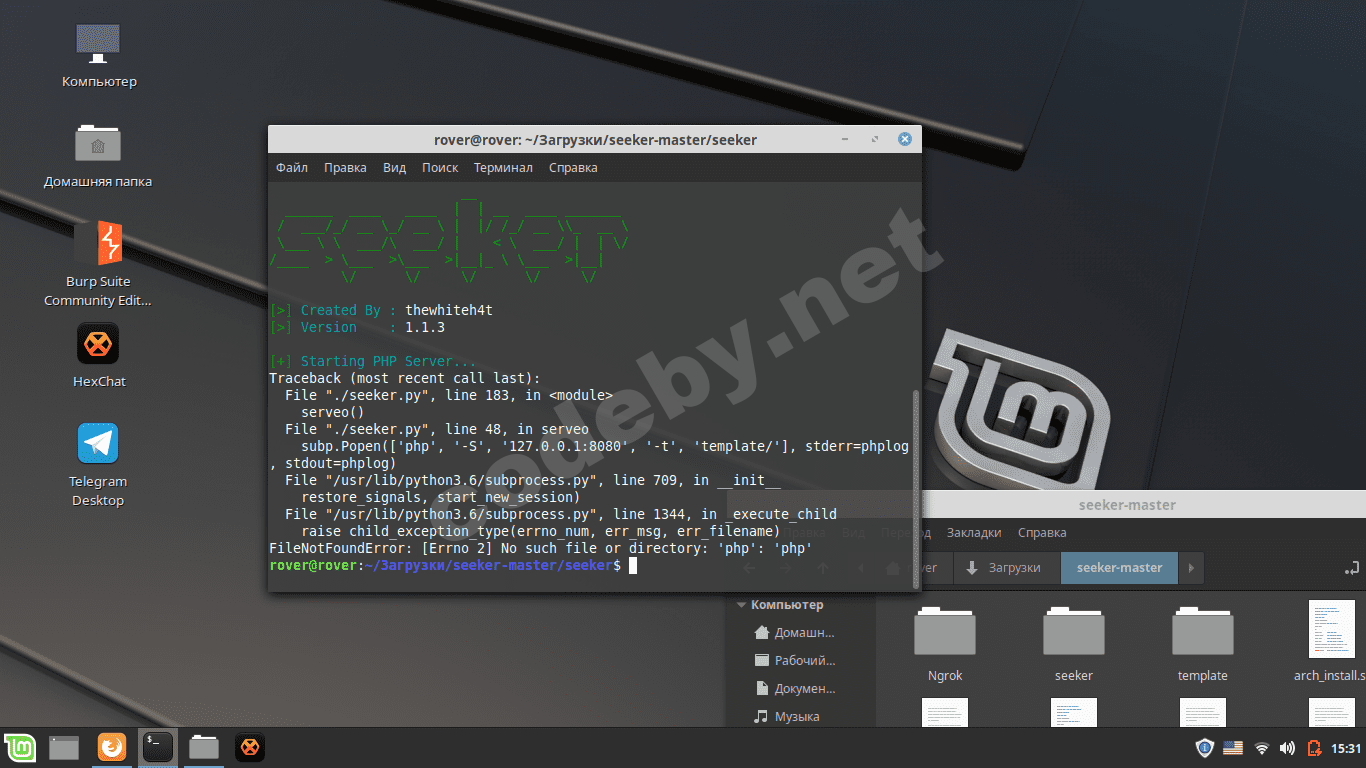Open the Терминал menu in the terminal
Viewport: 1366px width, 768px height.
point(503,168)
